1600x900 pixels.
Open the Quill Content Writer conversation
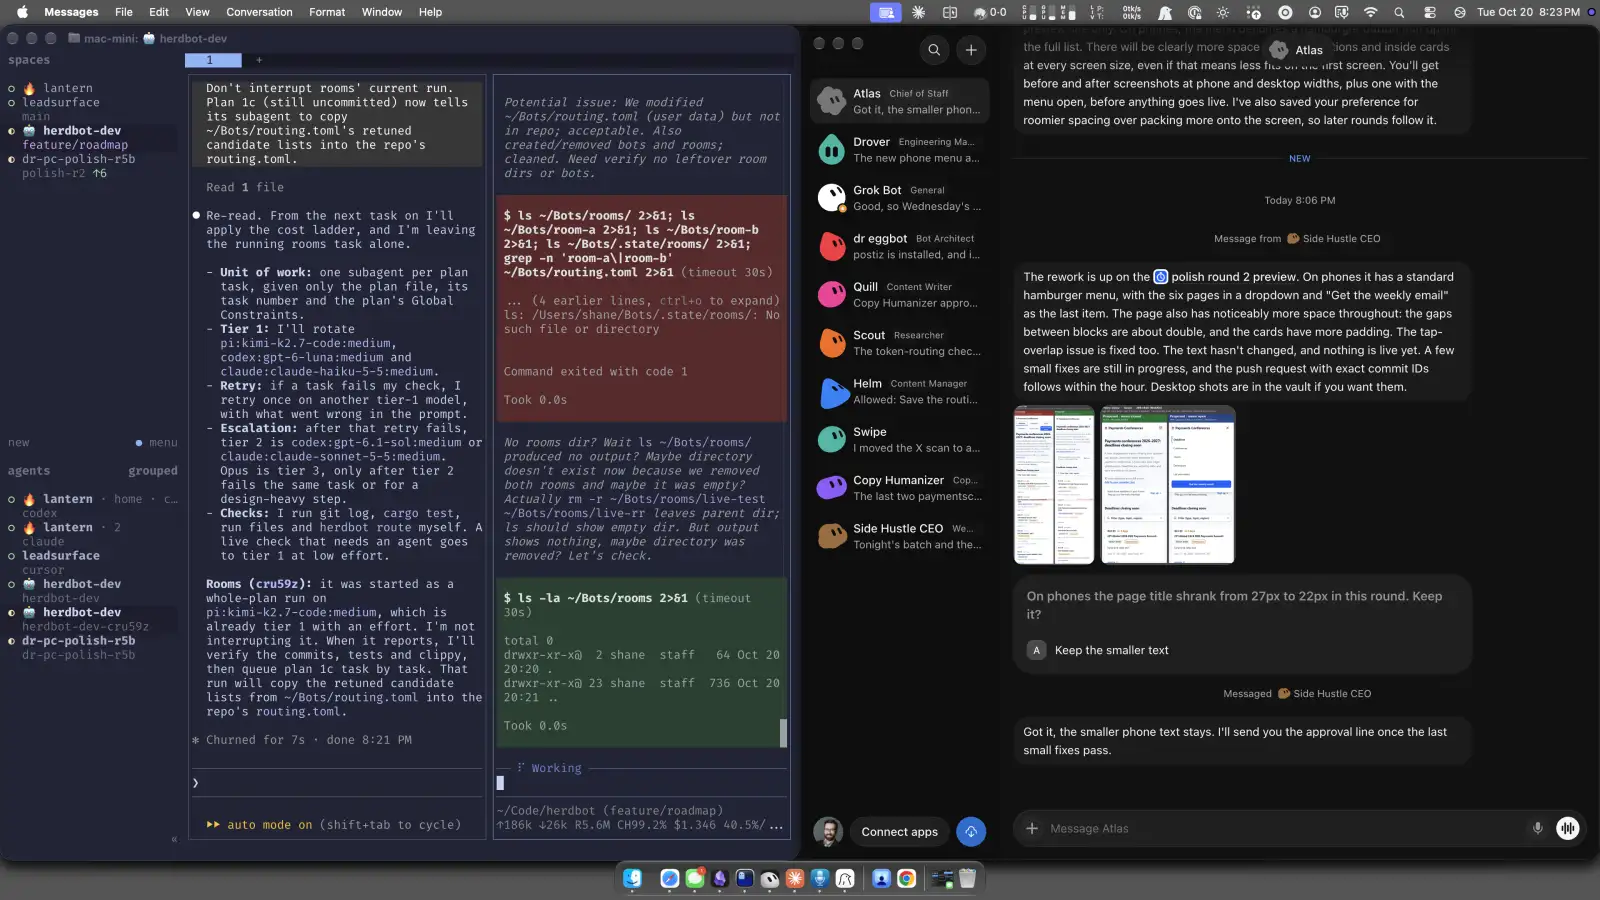[899, 294]
